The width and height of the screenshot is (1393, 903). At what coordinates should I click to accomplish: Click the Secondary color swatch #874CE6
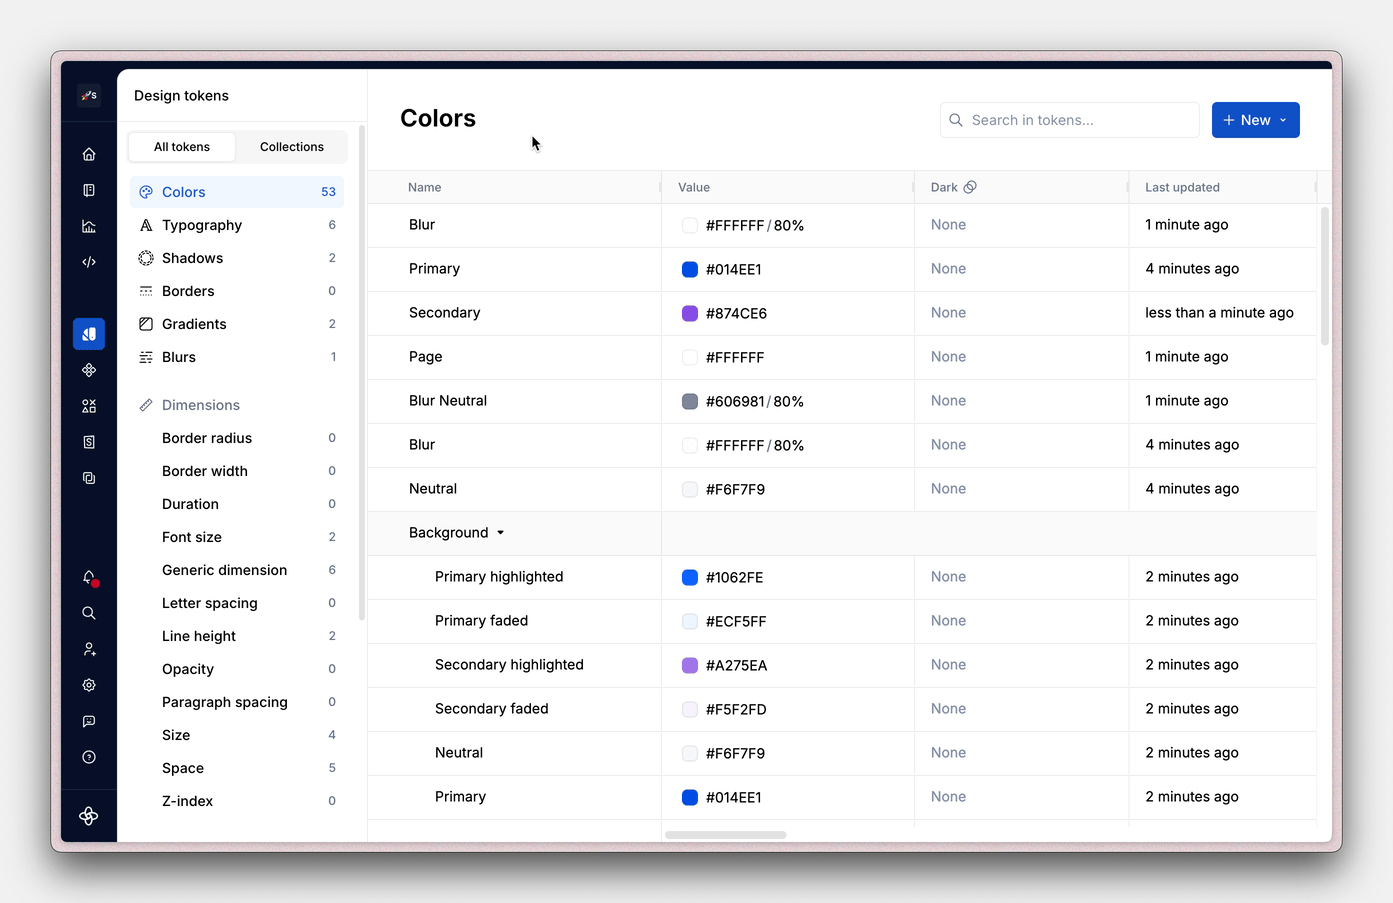click(x=690, y=313)
